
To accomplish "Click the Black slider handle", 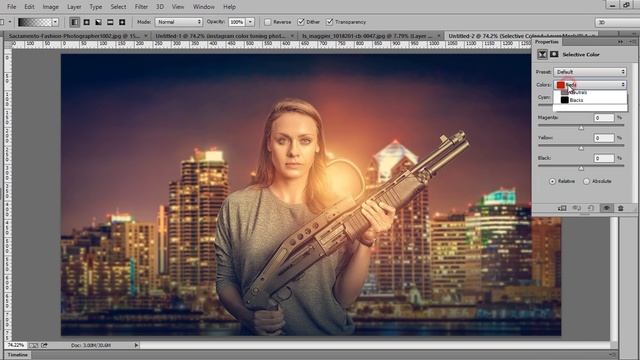I will (581, 168).
